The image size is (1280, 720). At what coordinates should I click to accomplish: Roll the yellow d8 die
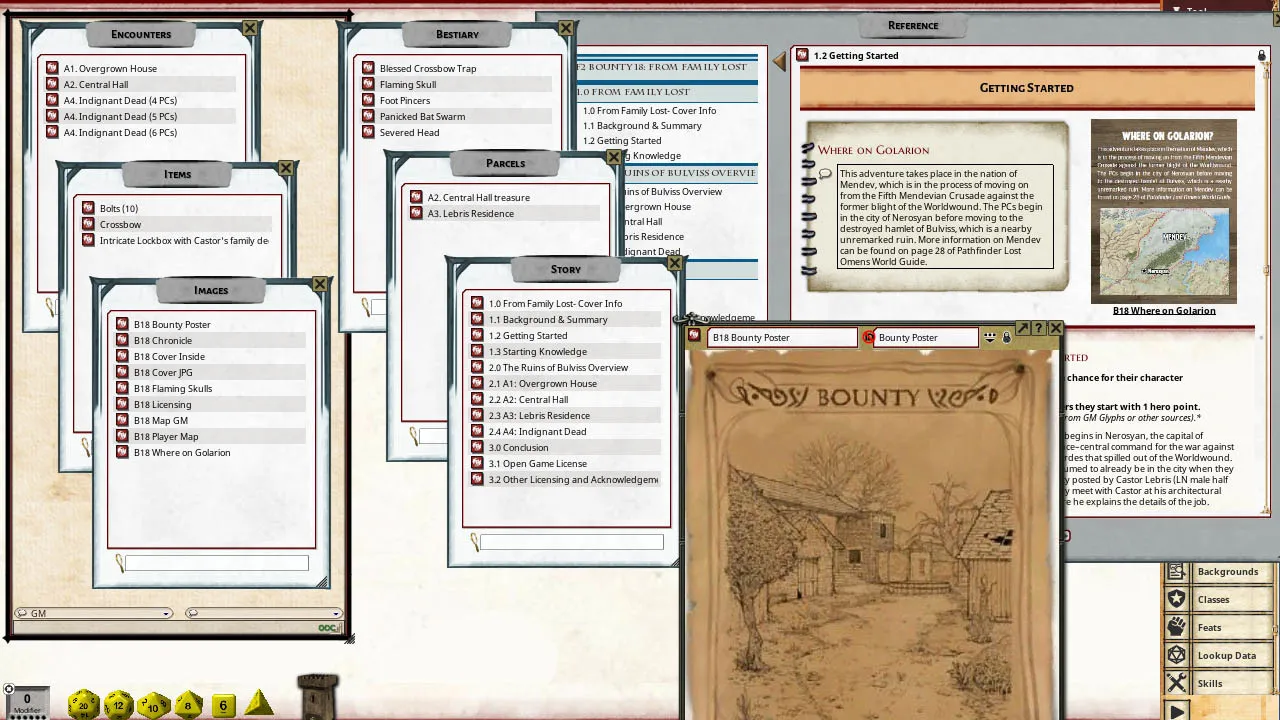click(x=188, y=704)
